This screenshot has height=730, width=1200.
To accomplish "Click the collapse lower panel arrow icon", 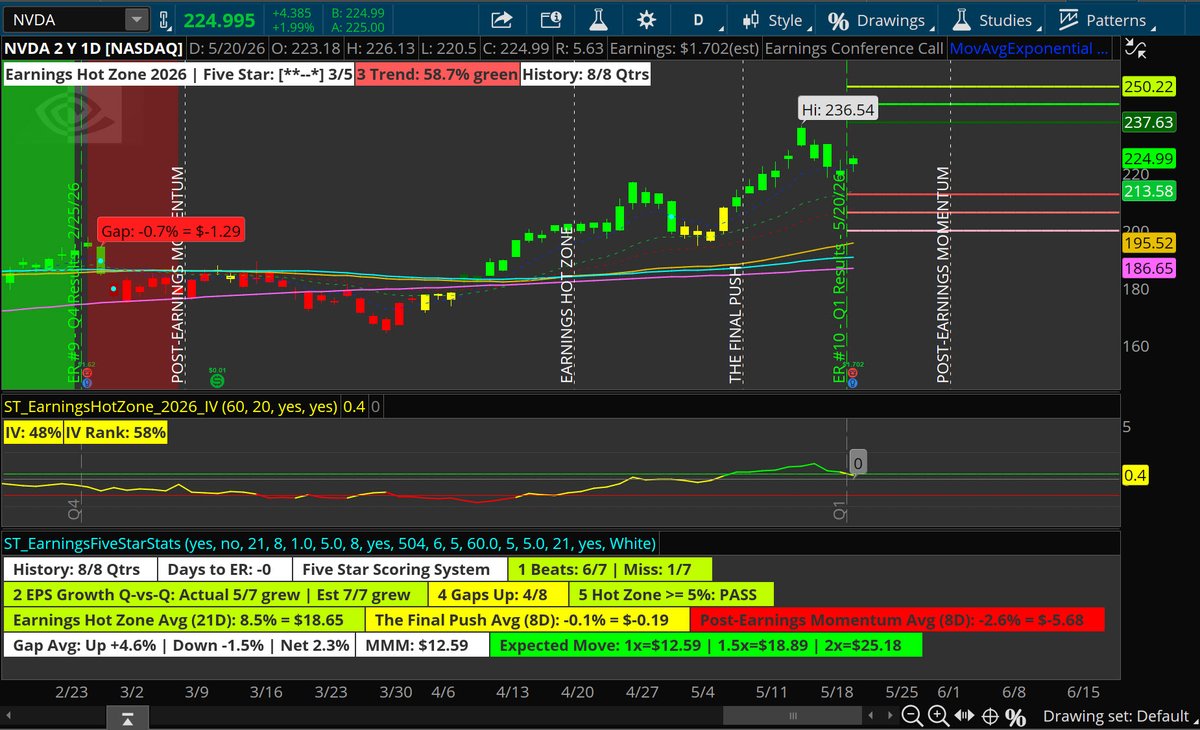I will pyautogui.click(x=126, y=718).
